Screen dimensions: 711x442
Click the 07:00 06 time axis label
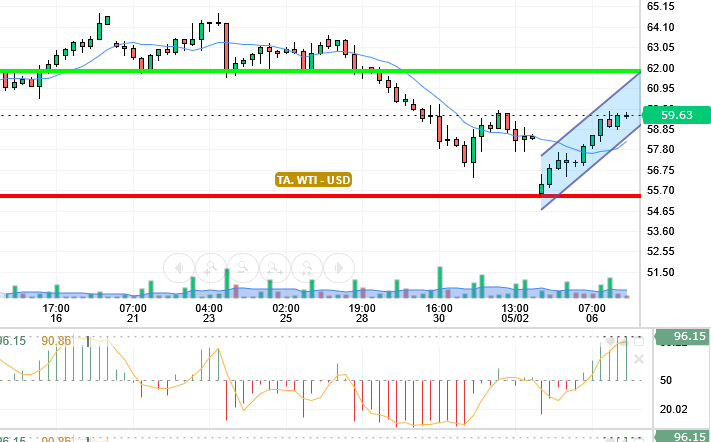[x=592, y=313]
